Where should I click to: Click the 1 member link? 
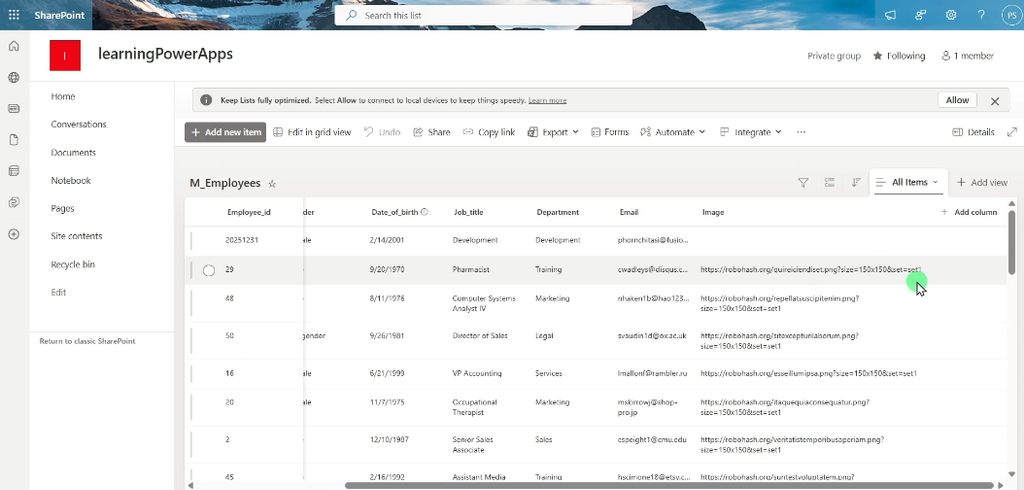coord(967,56)
